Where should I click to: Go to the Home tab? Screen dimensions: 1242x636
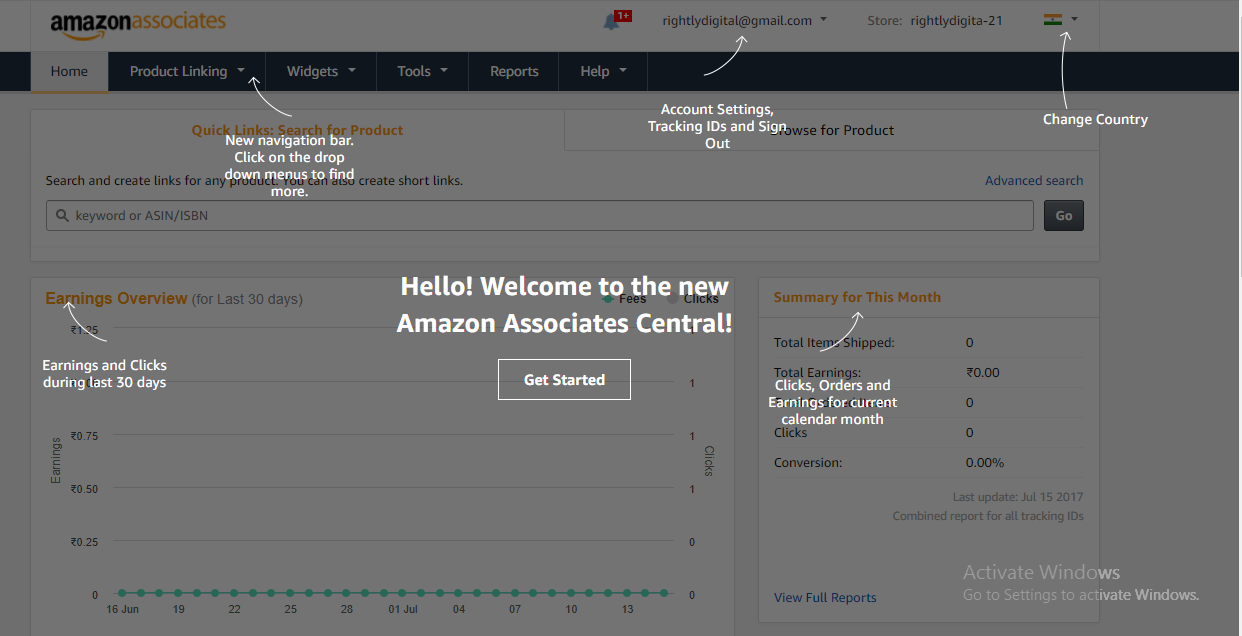pyautogui.click(x=69, y=71)
